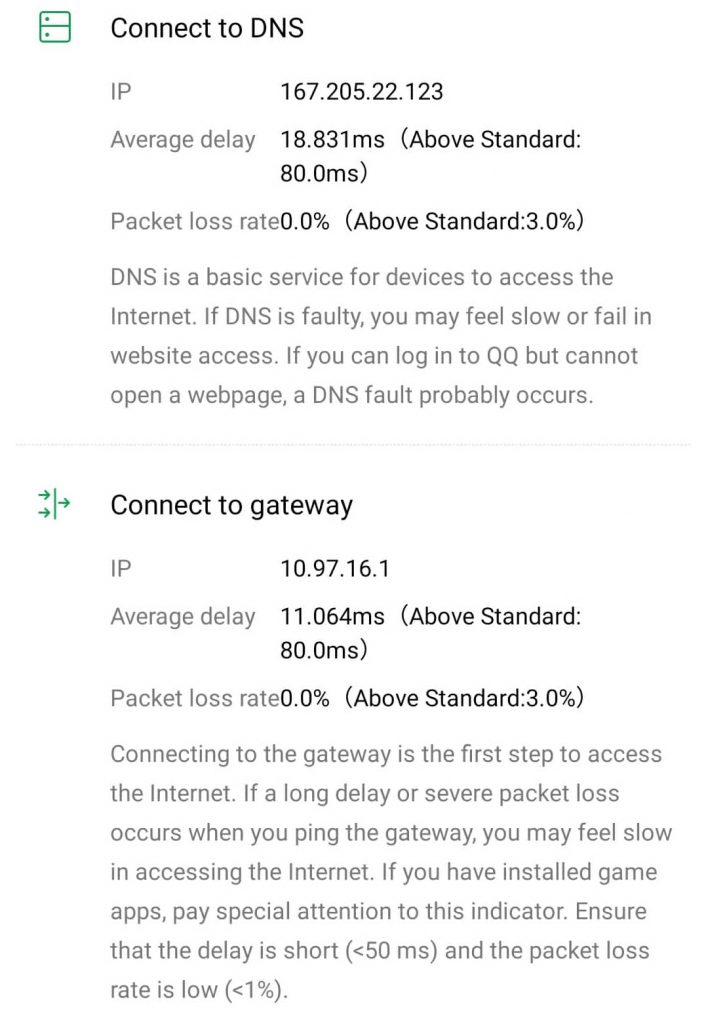Viewport: 708px width, 1024px height.
Task: Click the gateway first step description paragraph
Action: 390,872
